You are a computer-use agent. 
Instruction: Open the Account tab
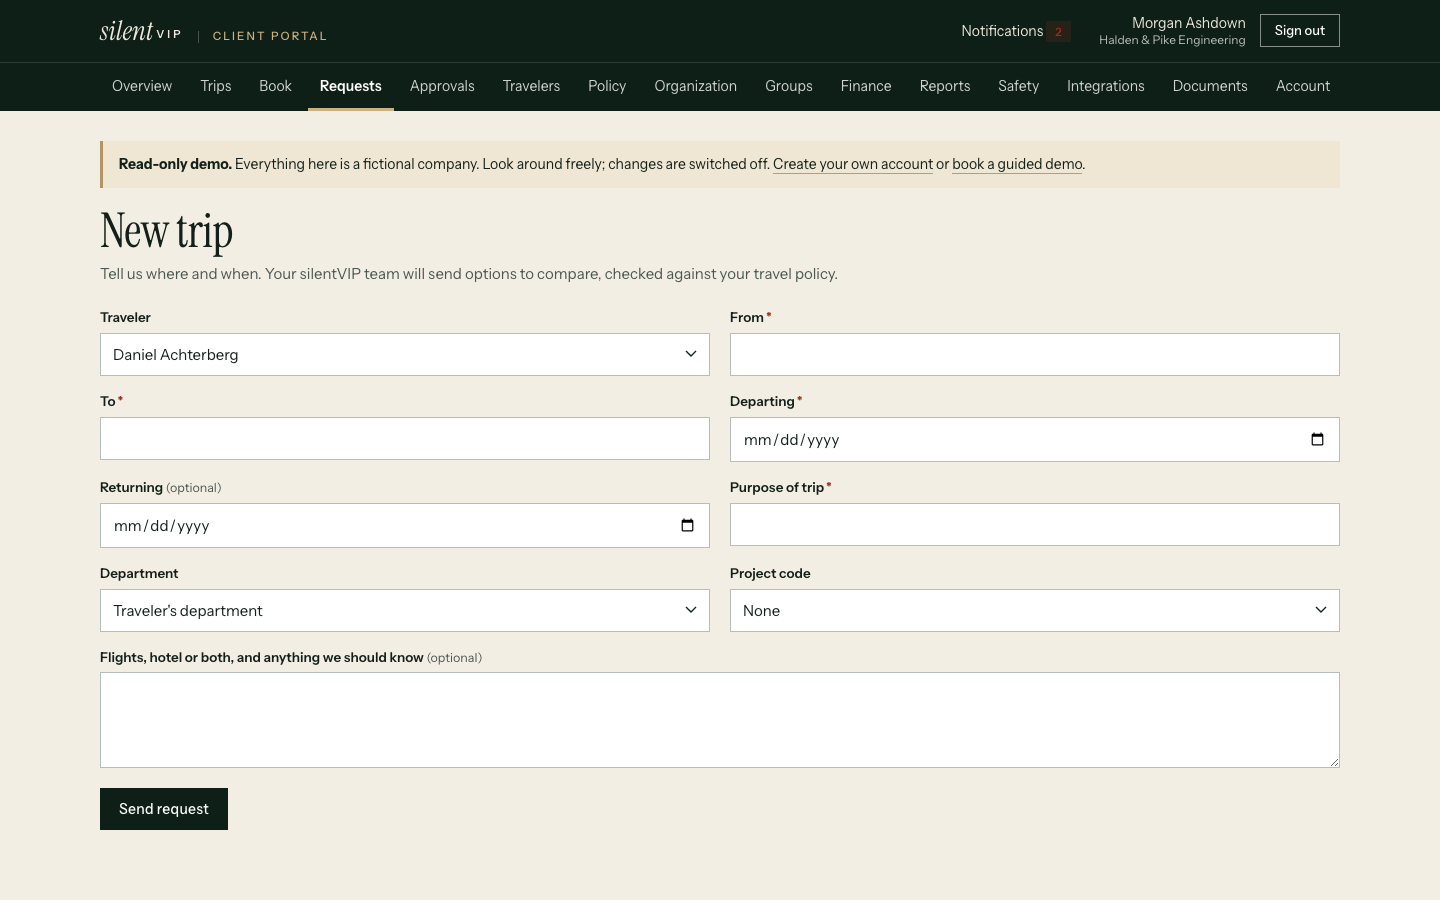[1303, 86]
